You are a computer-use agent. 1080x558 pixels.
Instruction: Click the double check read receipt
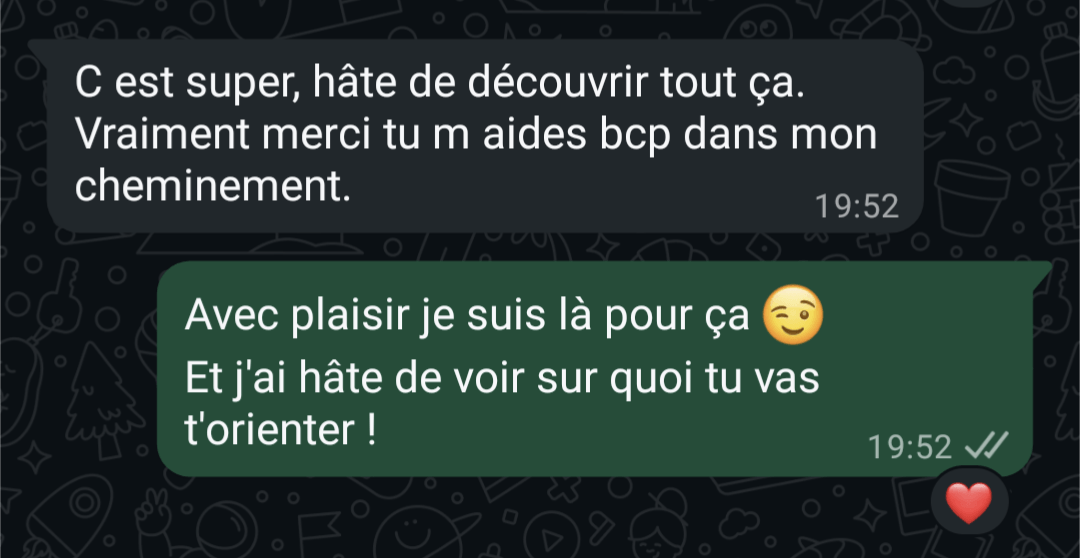point(986,445)
